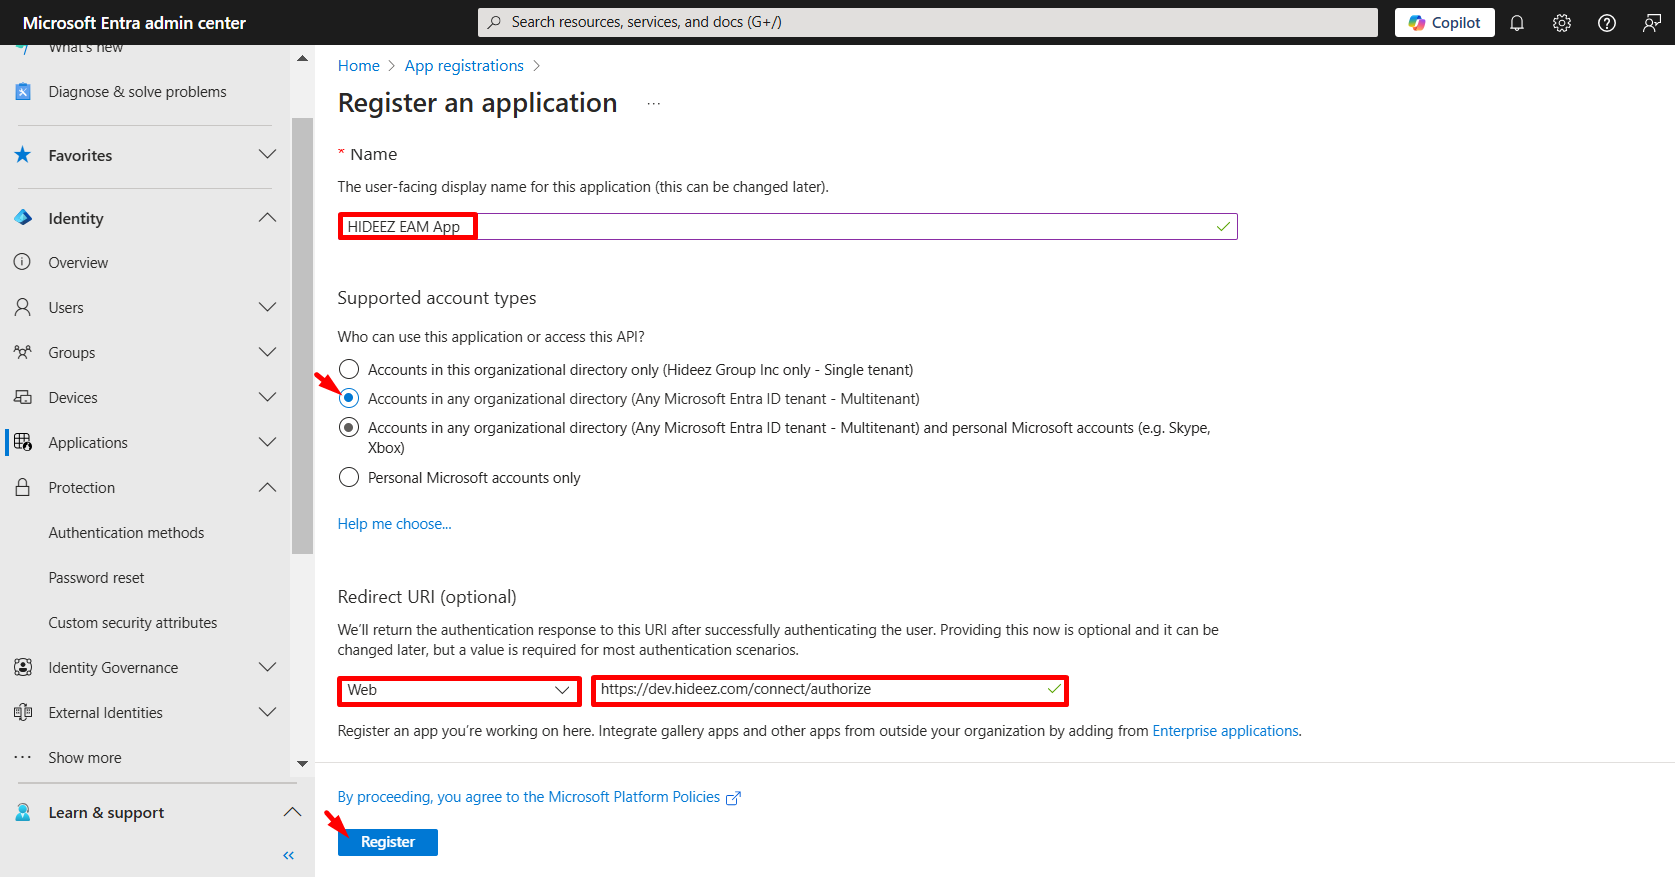Click the ellipsis beside Register an application
This screenshot has width=1675, height=877.
[x=653, y=104]
